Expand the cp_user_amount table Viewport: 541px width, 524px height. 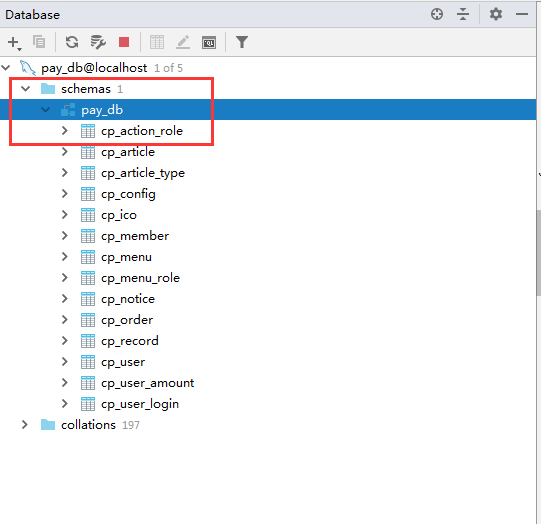point(65,383)
